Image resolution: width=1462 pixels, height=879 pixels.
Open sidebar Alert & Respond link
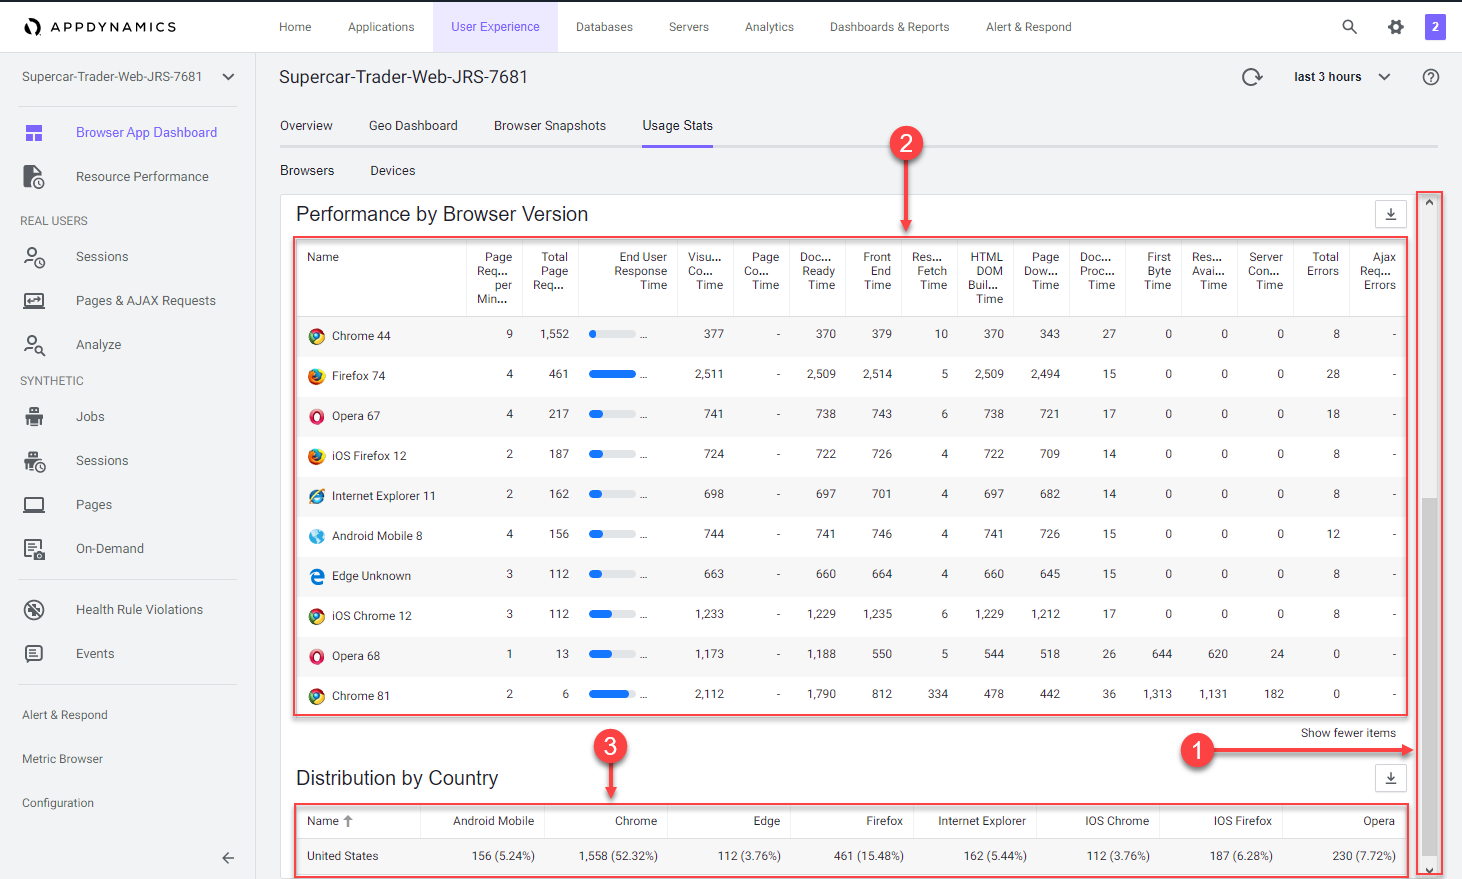click(65, 715)
